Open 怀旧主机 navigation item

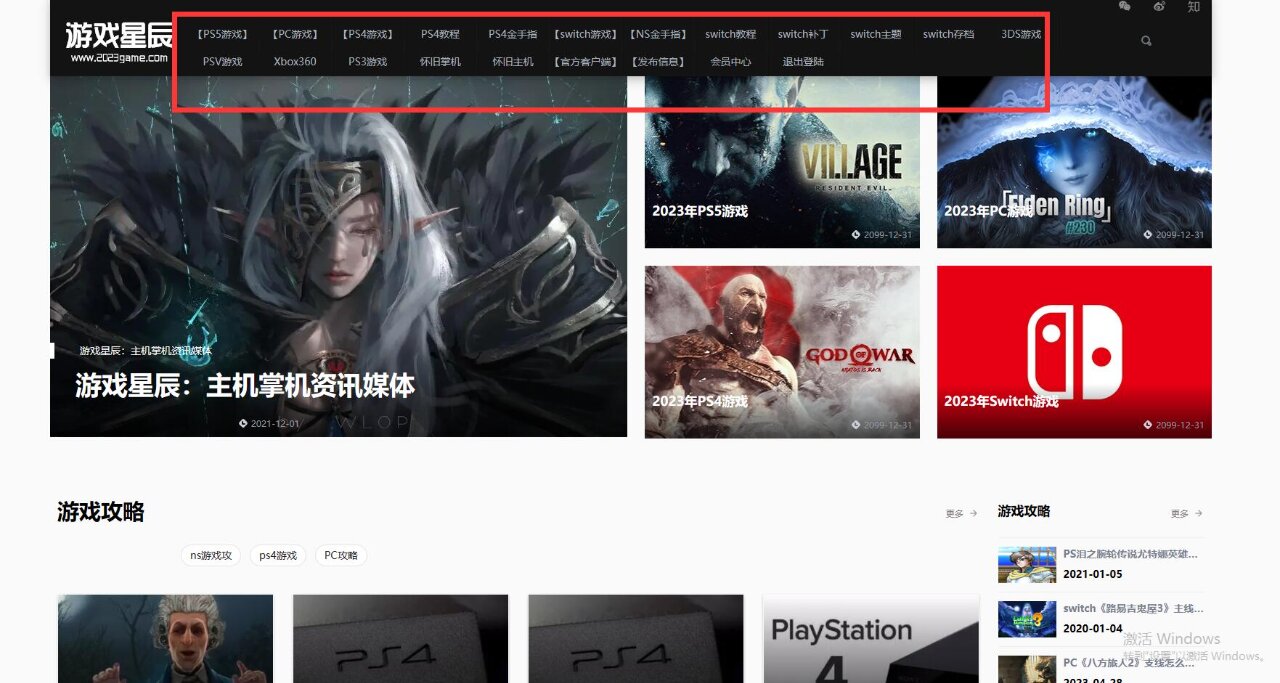(x=512, y=61)
